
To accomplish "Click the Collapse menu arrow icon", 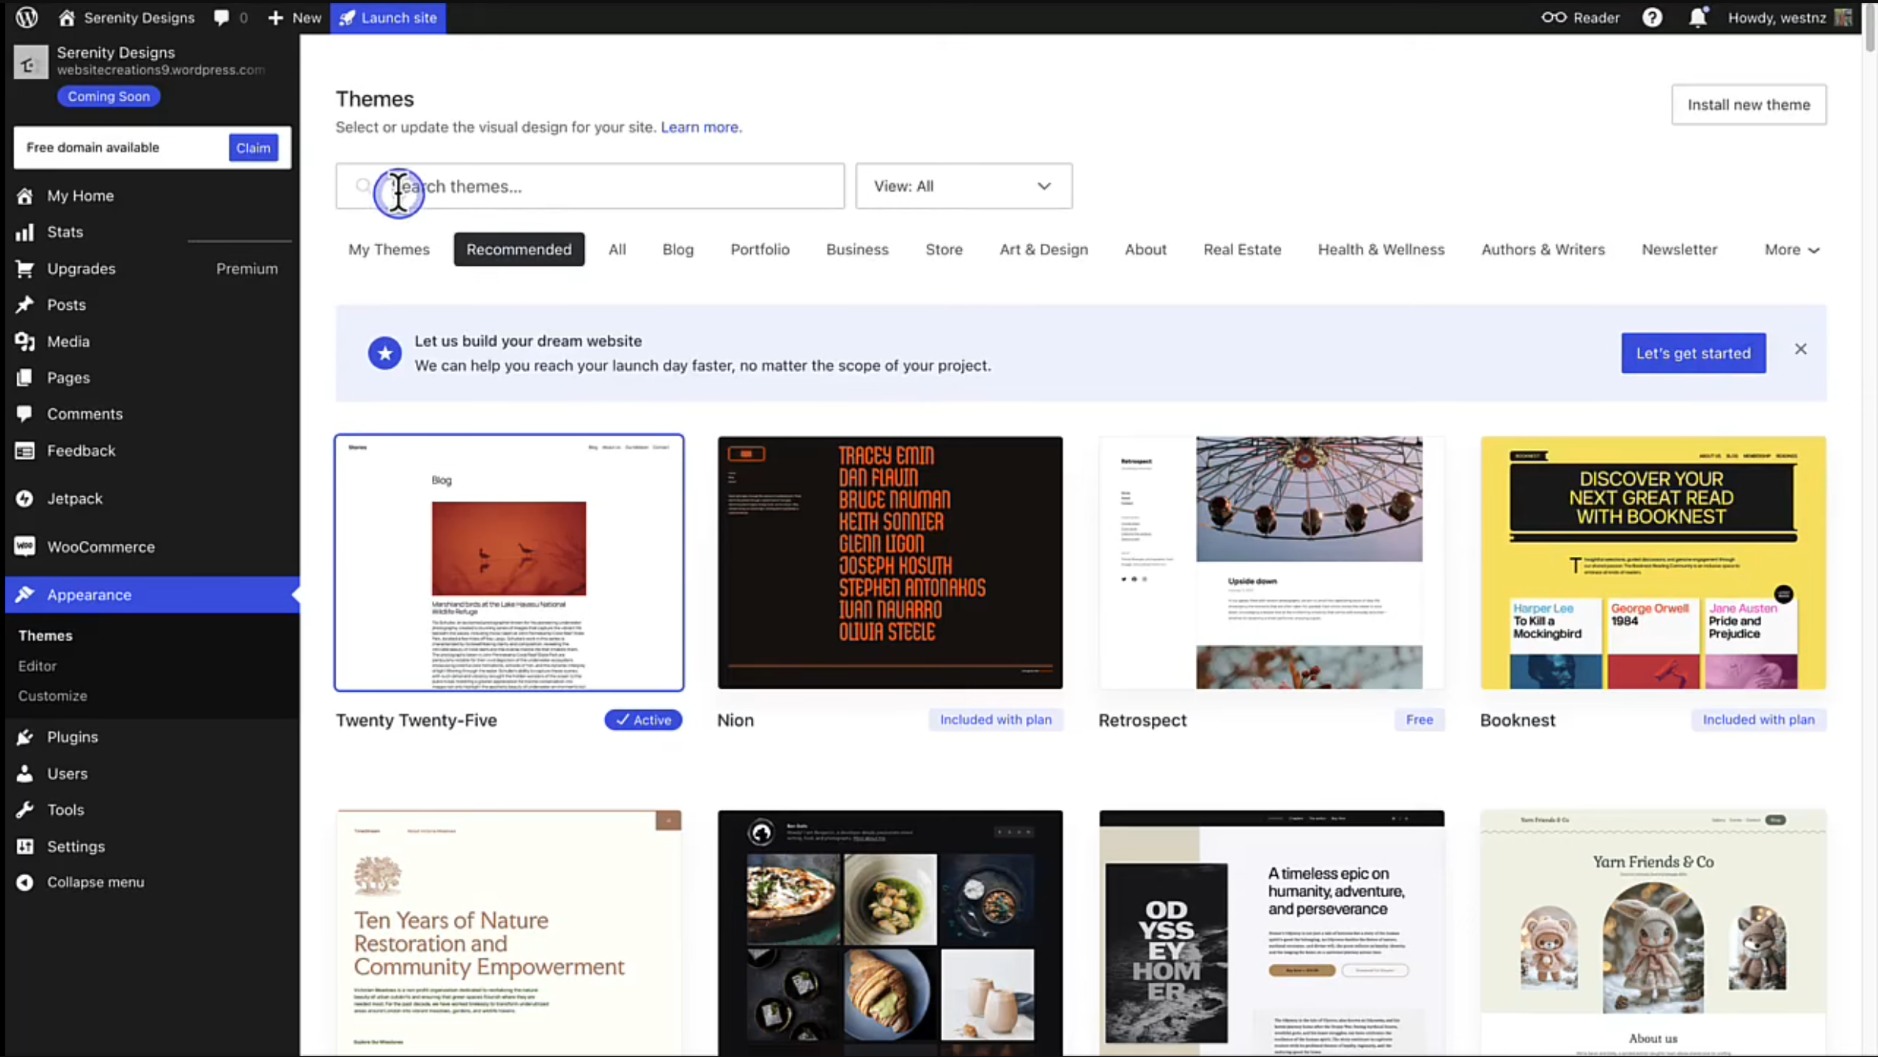I will [x=25, y=882].
